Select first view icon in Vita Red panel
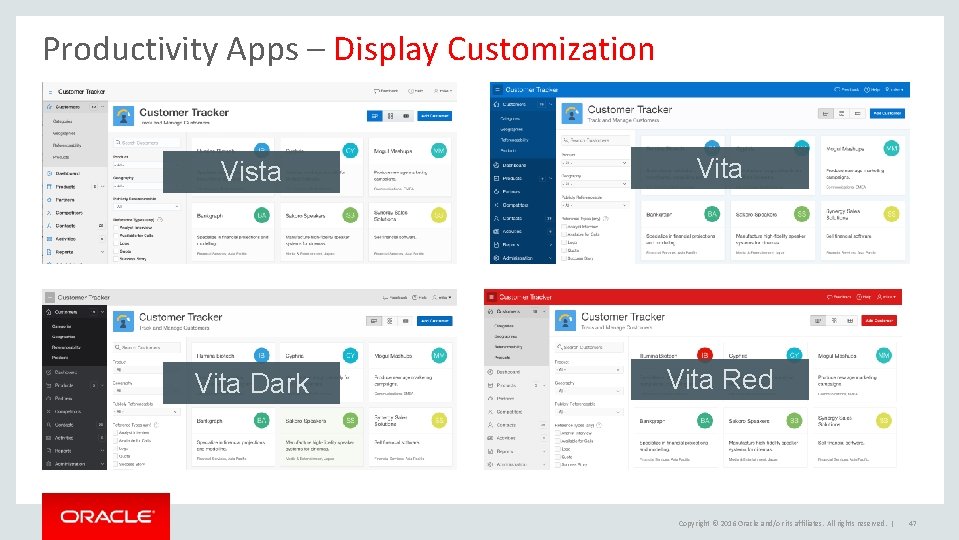 coord(818,320)
